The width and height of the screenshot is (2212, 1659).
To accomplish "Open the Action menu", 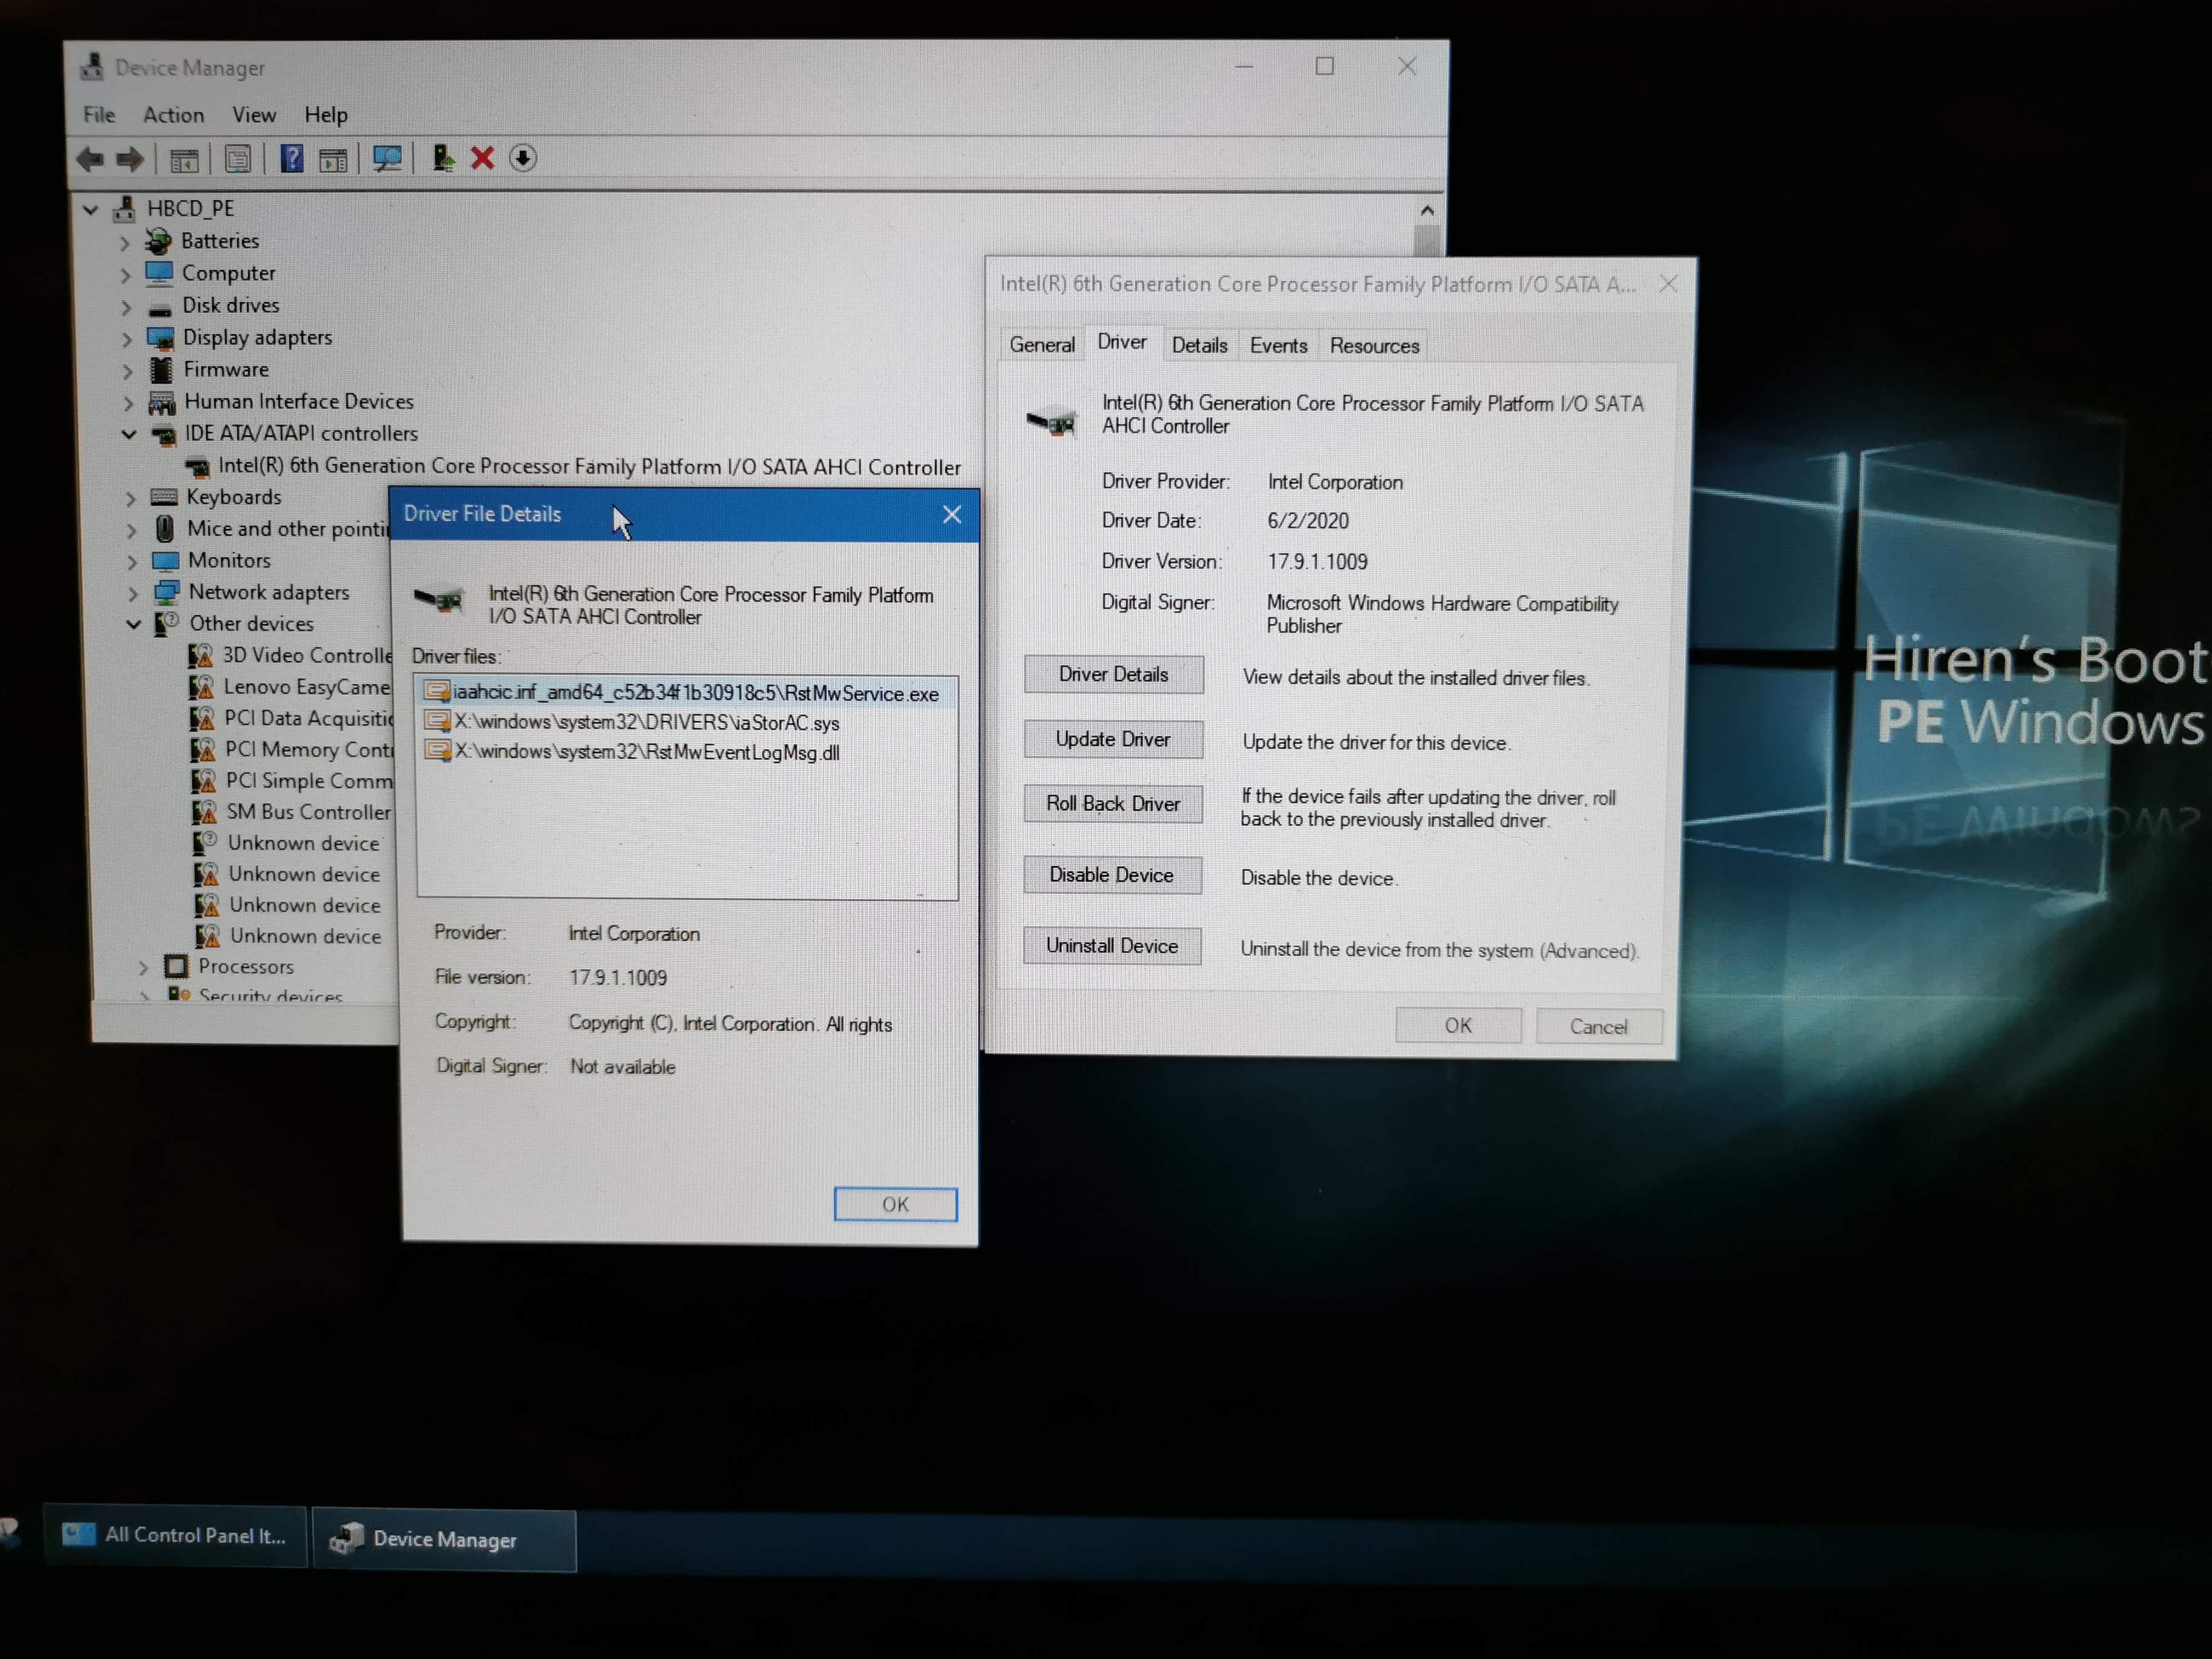I will tap(173, 115).
